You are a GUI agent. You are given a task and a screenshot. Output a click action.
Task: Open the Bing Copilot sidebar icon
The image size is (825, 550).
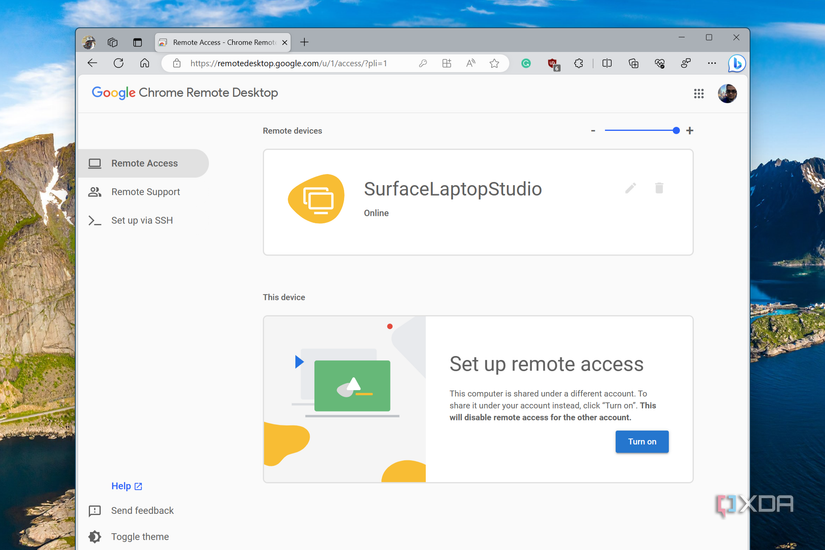point(737,64)
